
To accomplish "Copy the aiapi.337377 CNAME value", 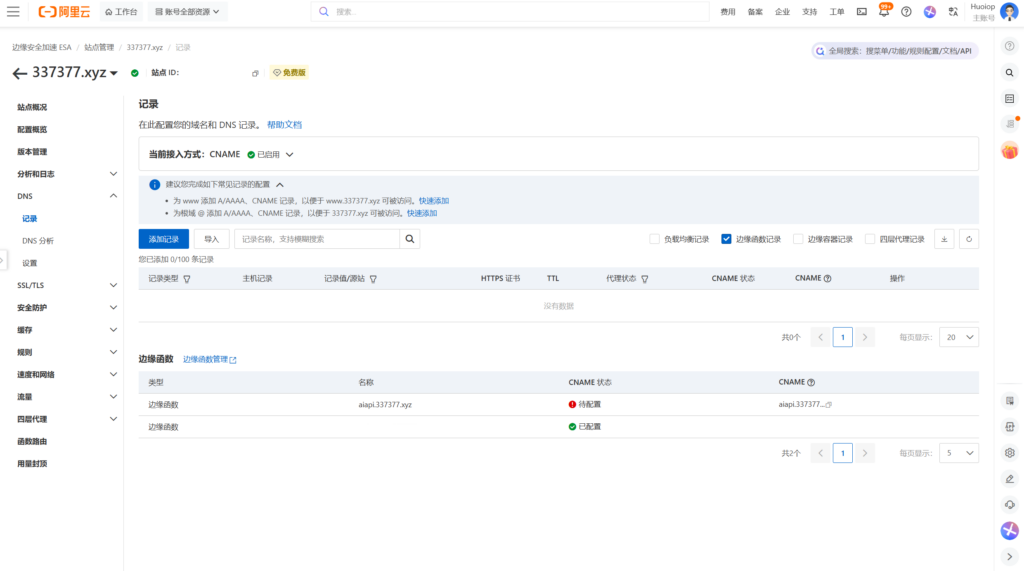I will (x=829, y=405).
